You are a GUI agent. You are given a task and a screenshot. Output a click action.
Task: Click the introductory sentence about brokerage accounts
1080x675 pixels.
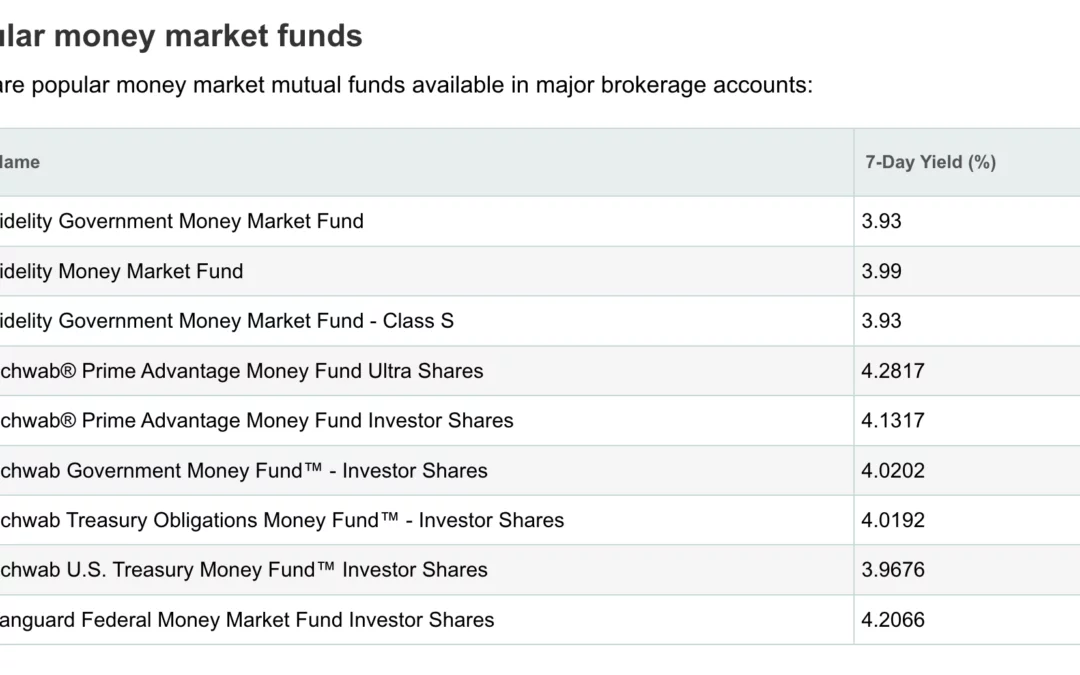click(406, 85)
